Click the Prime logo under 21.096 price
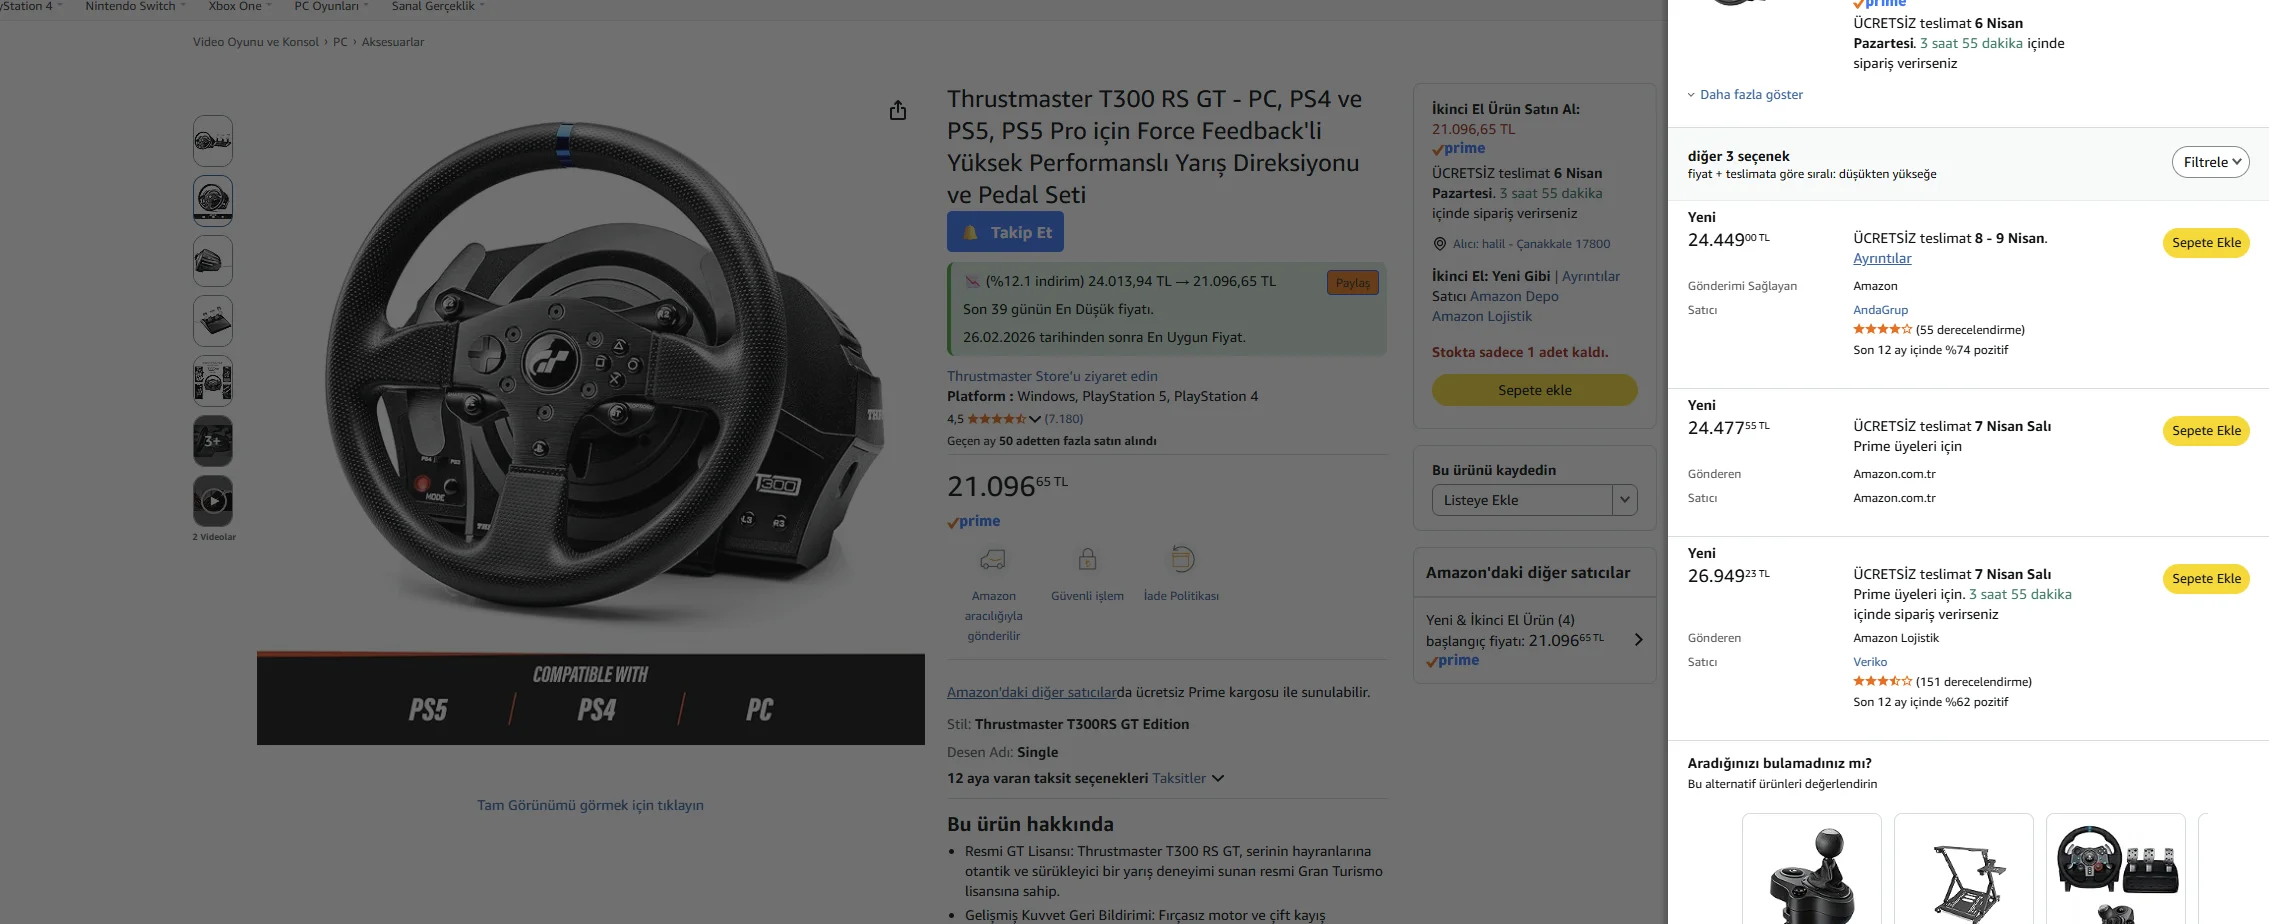This screenshot has height=924, width=2269. (x=974, y=521)
